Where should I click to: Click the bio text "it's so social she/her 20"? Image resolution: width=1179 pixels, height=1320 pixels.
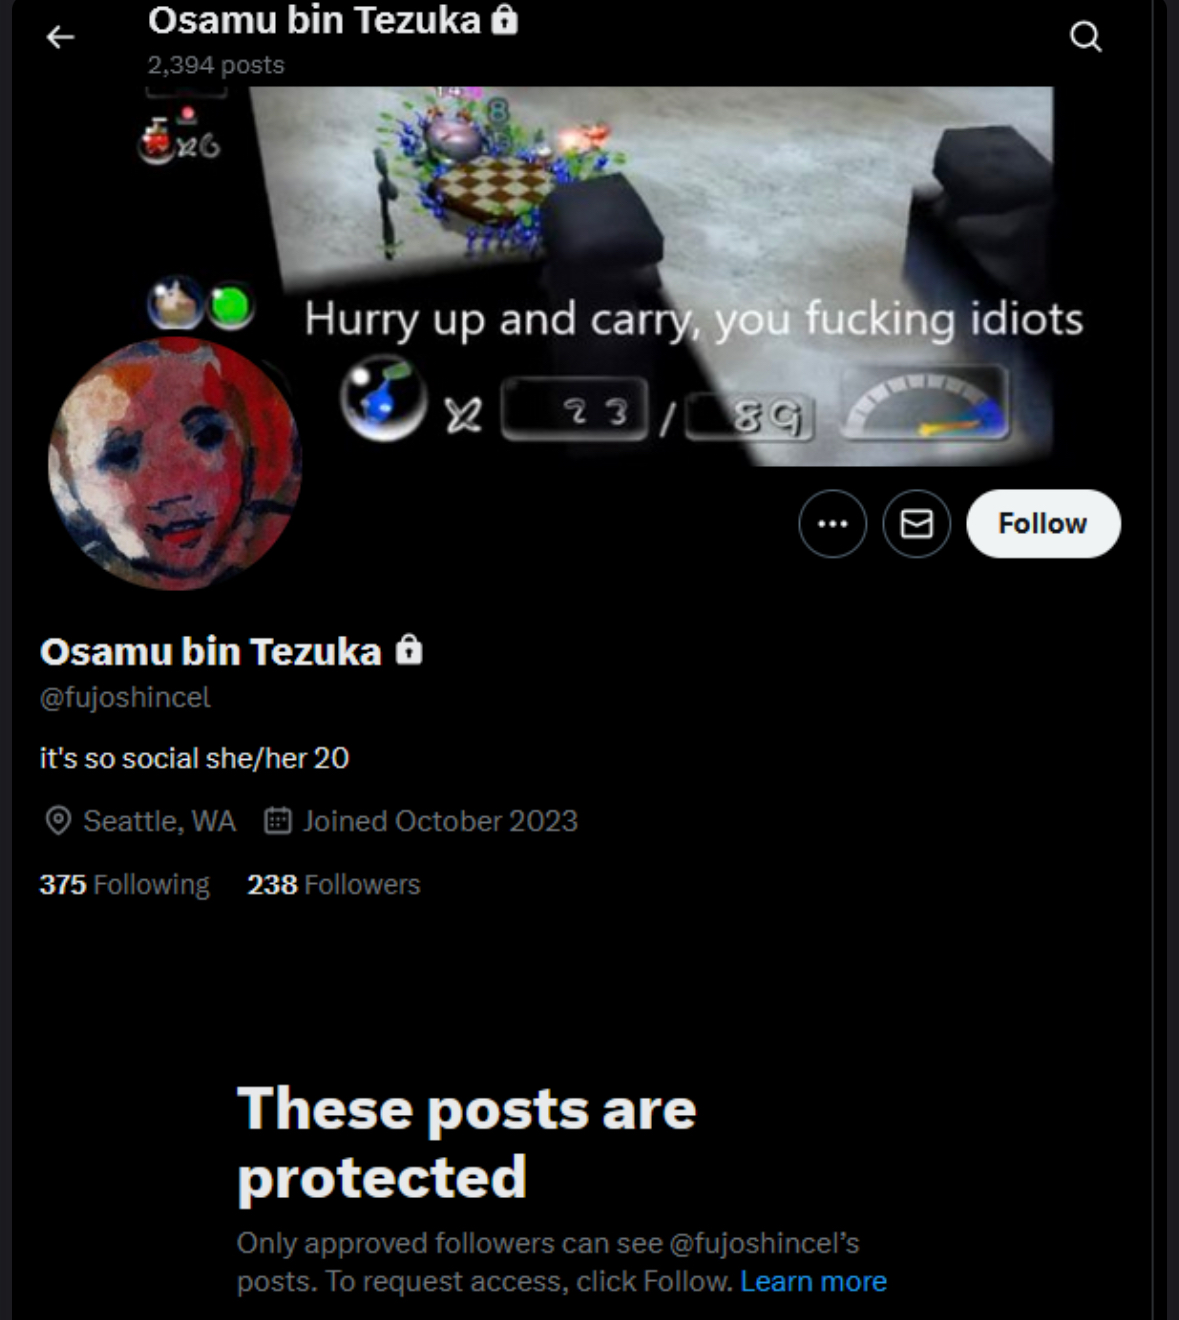tap(194, 758)
